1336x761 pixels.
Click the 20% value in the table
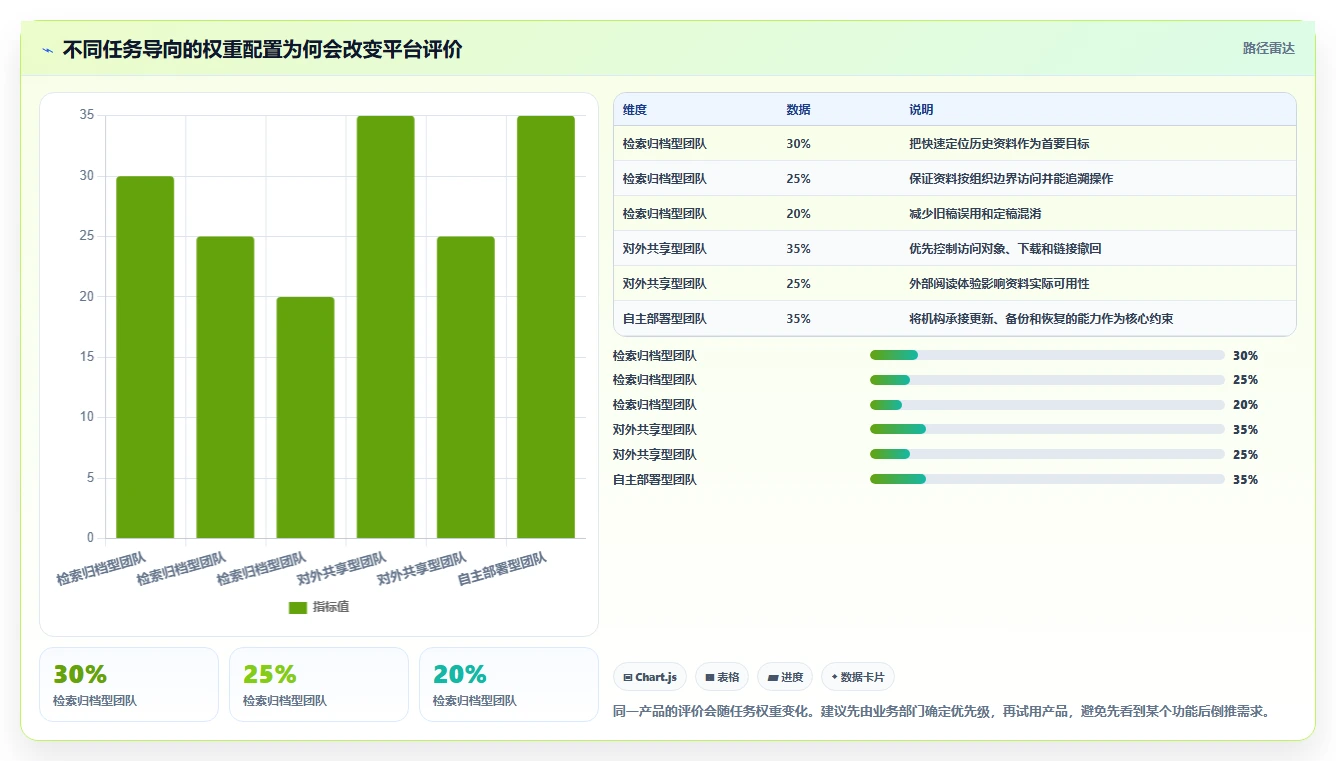[798, 214]
